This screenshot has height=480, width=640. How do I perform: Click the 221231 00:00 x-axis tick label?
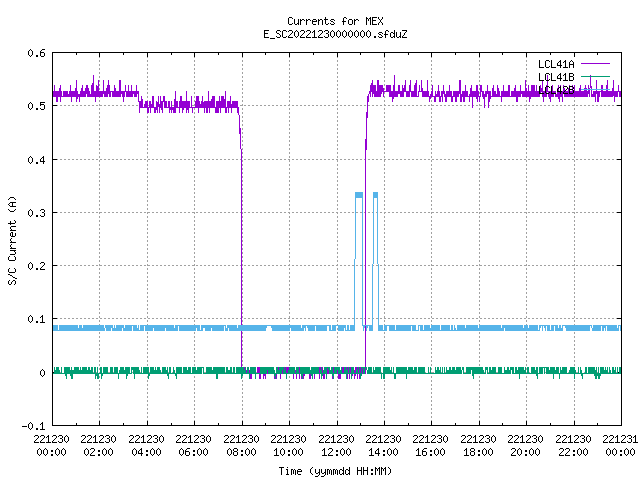point(620,446)
